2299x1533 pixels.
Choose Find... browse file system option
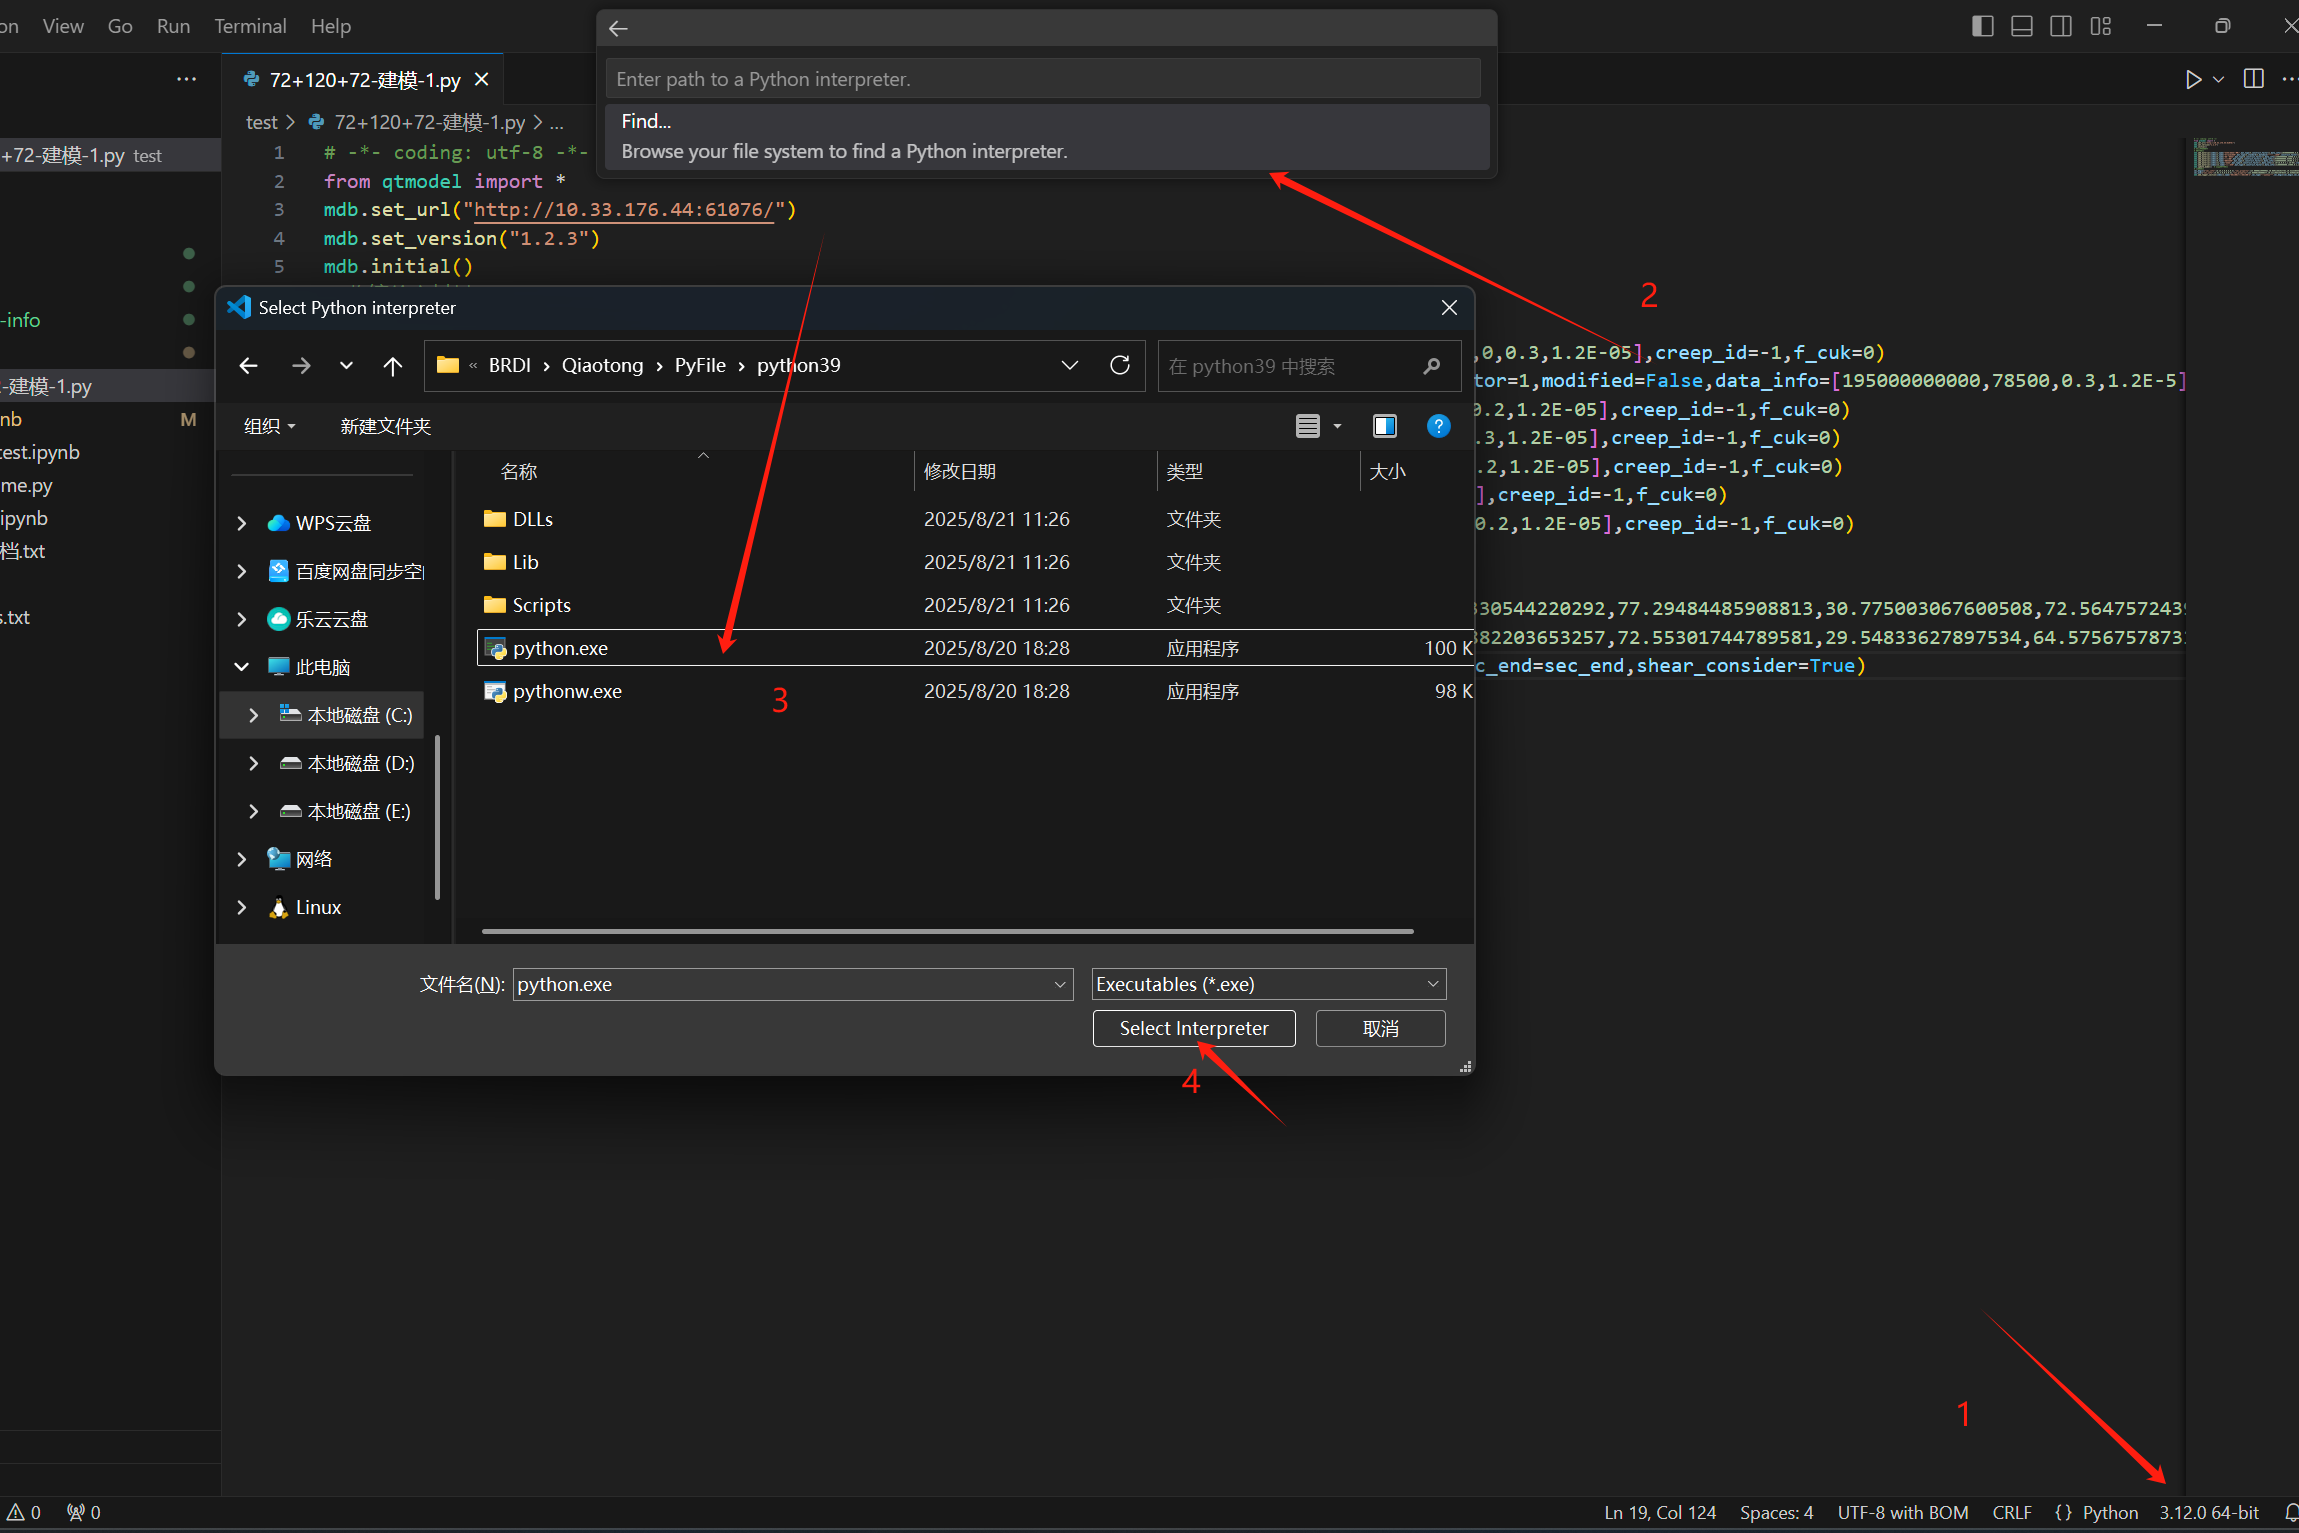1047,136
